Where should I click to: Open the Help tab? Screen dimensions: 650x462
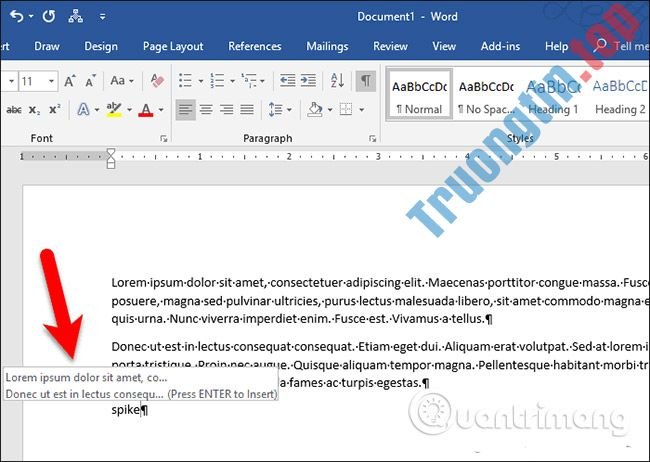[556, 46]
